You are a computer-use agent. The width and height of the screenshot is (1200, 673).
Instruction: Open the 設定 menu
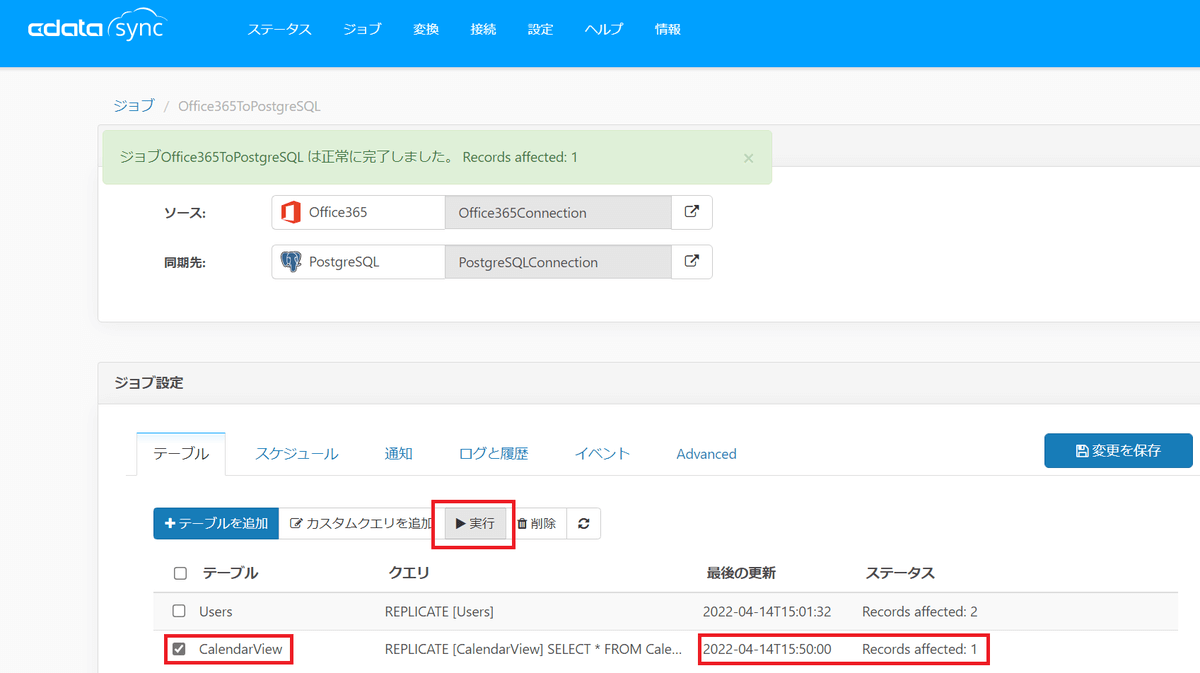(x=541, y=29)
